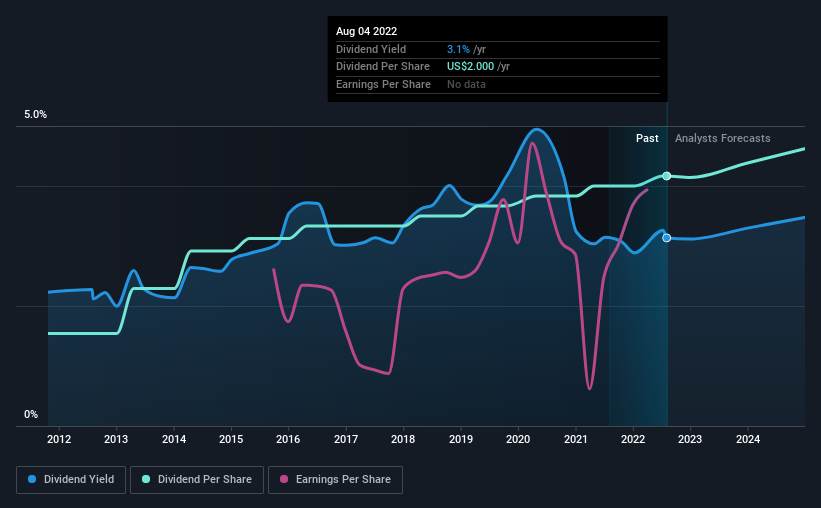Click the 2020 x-axis label
This screenshot has width=821, height=508.
click(x=518, y=439)
